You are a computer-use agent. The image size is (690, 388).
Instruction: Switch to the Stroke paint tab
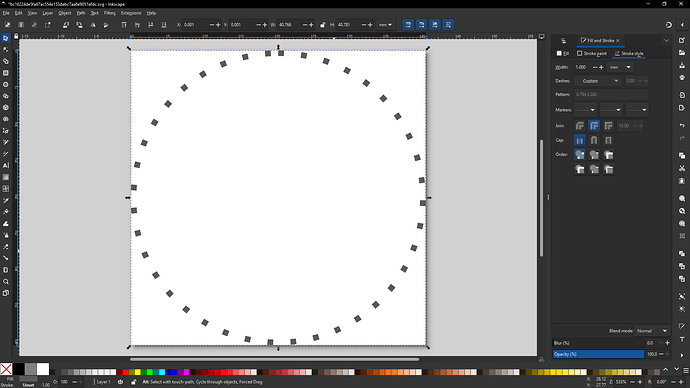tap(592, 54)
